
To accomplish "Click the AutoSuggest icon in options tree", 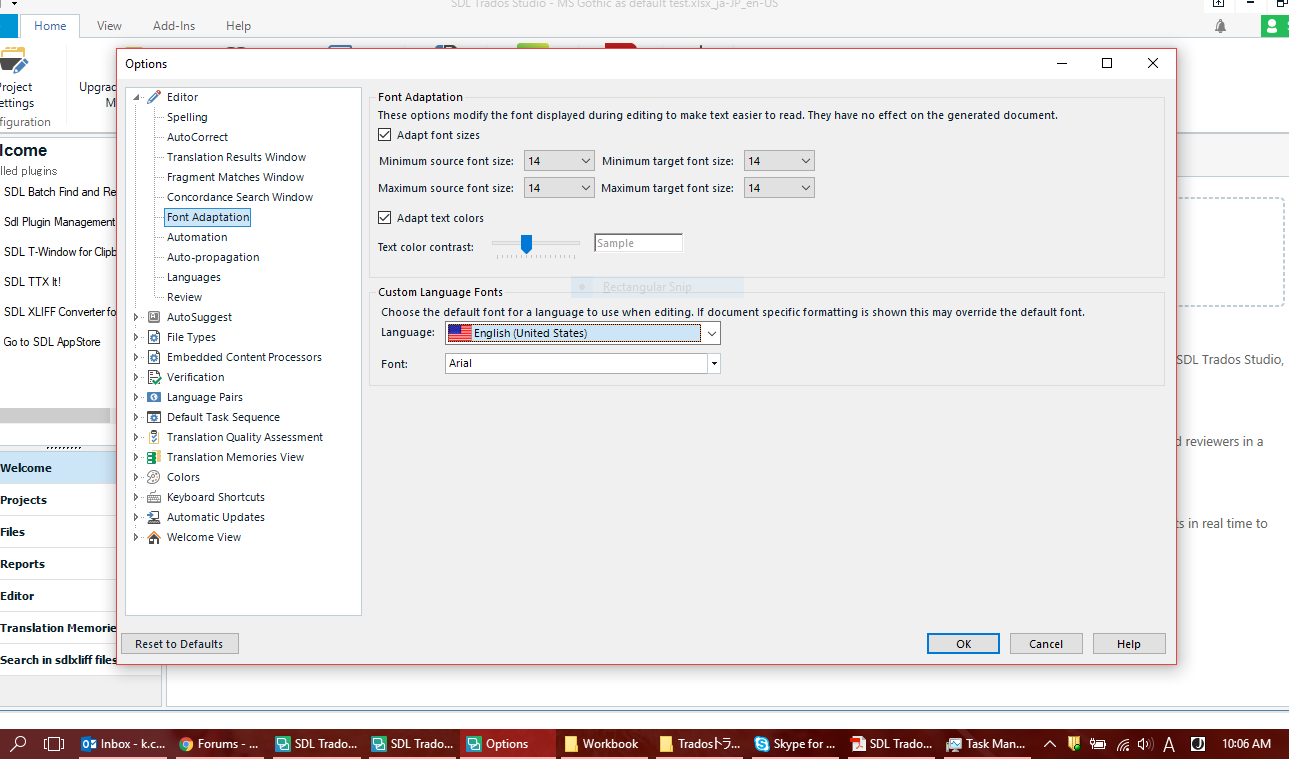I will coord(154,317).
